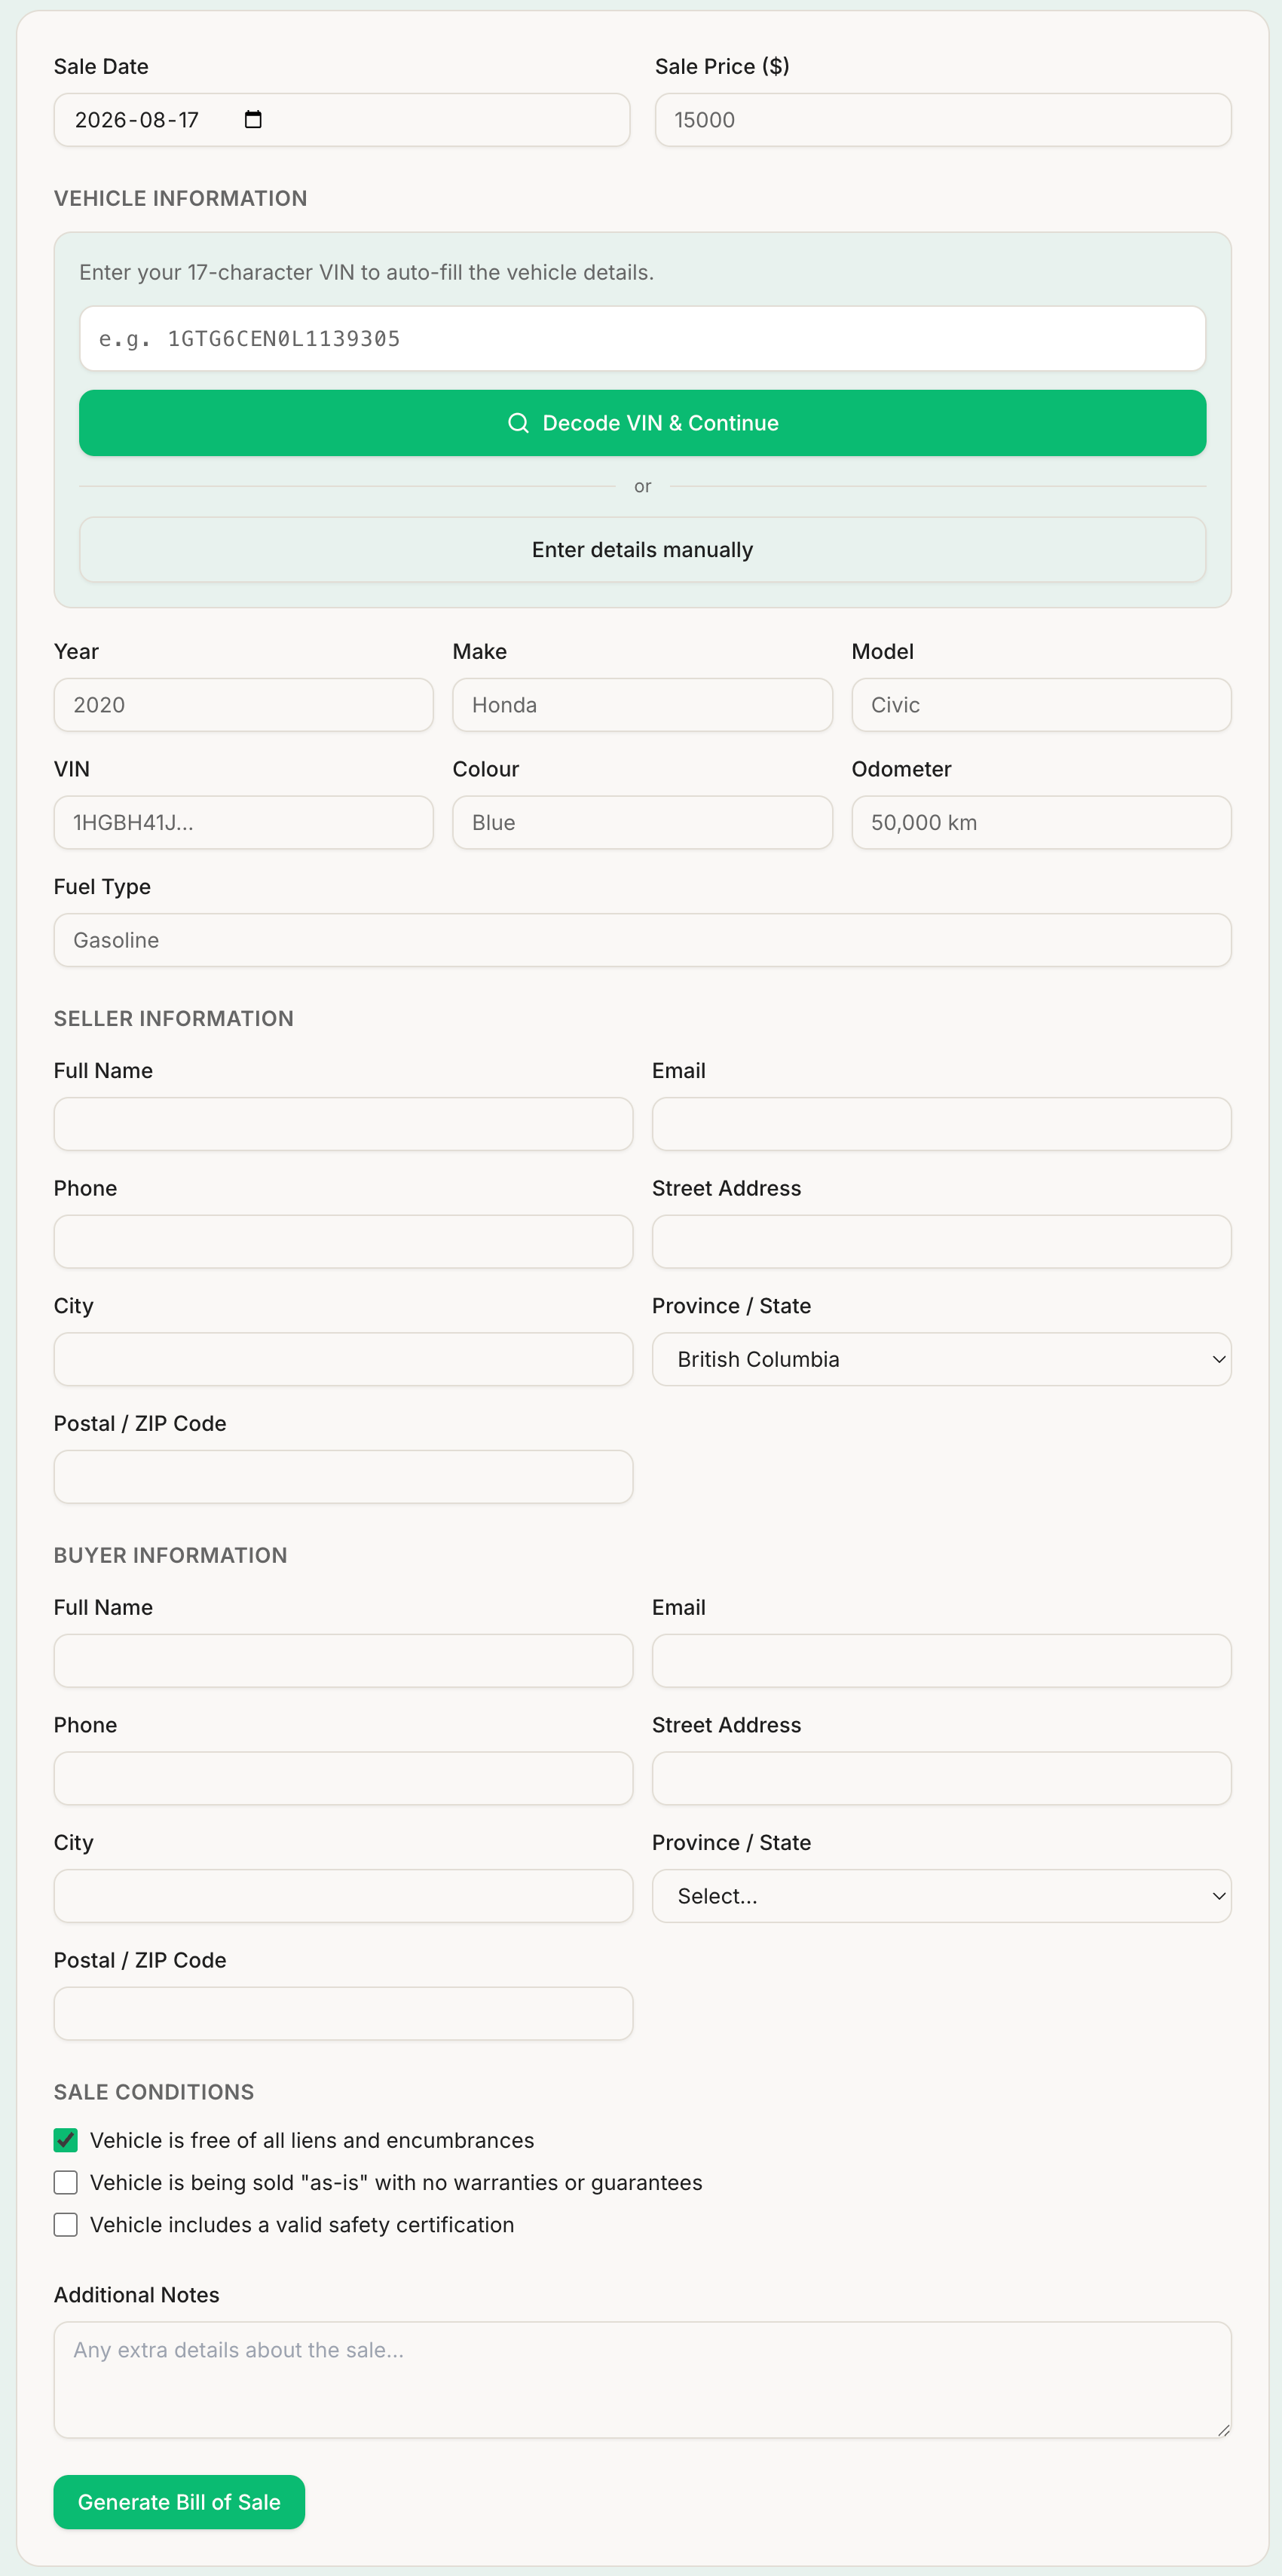Viewport: 1282px width, 2576px height.
Task: Click the Fuel Type field
Action: click(x=642, y=940)
